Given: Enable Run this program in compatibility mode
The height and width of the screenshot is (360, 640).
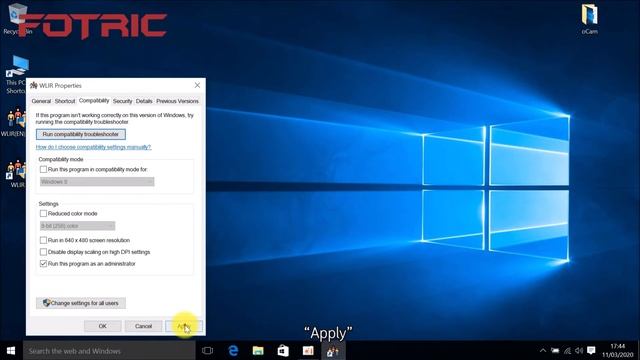Looking at the screenshot, I should point(43,169).
